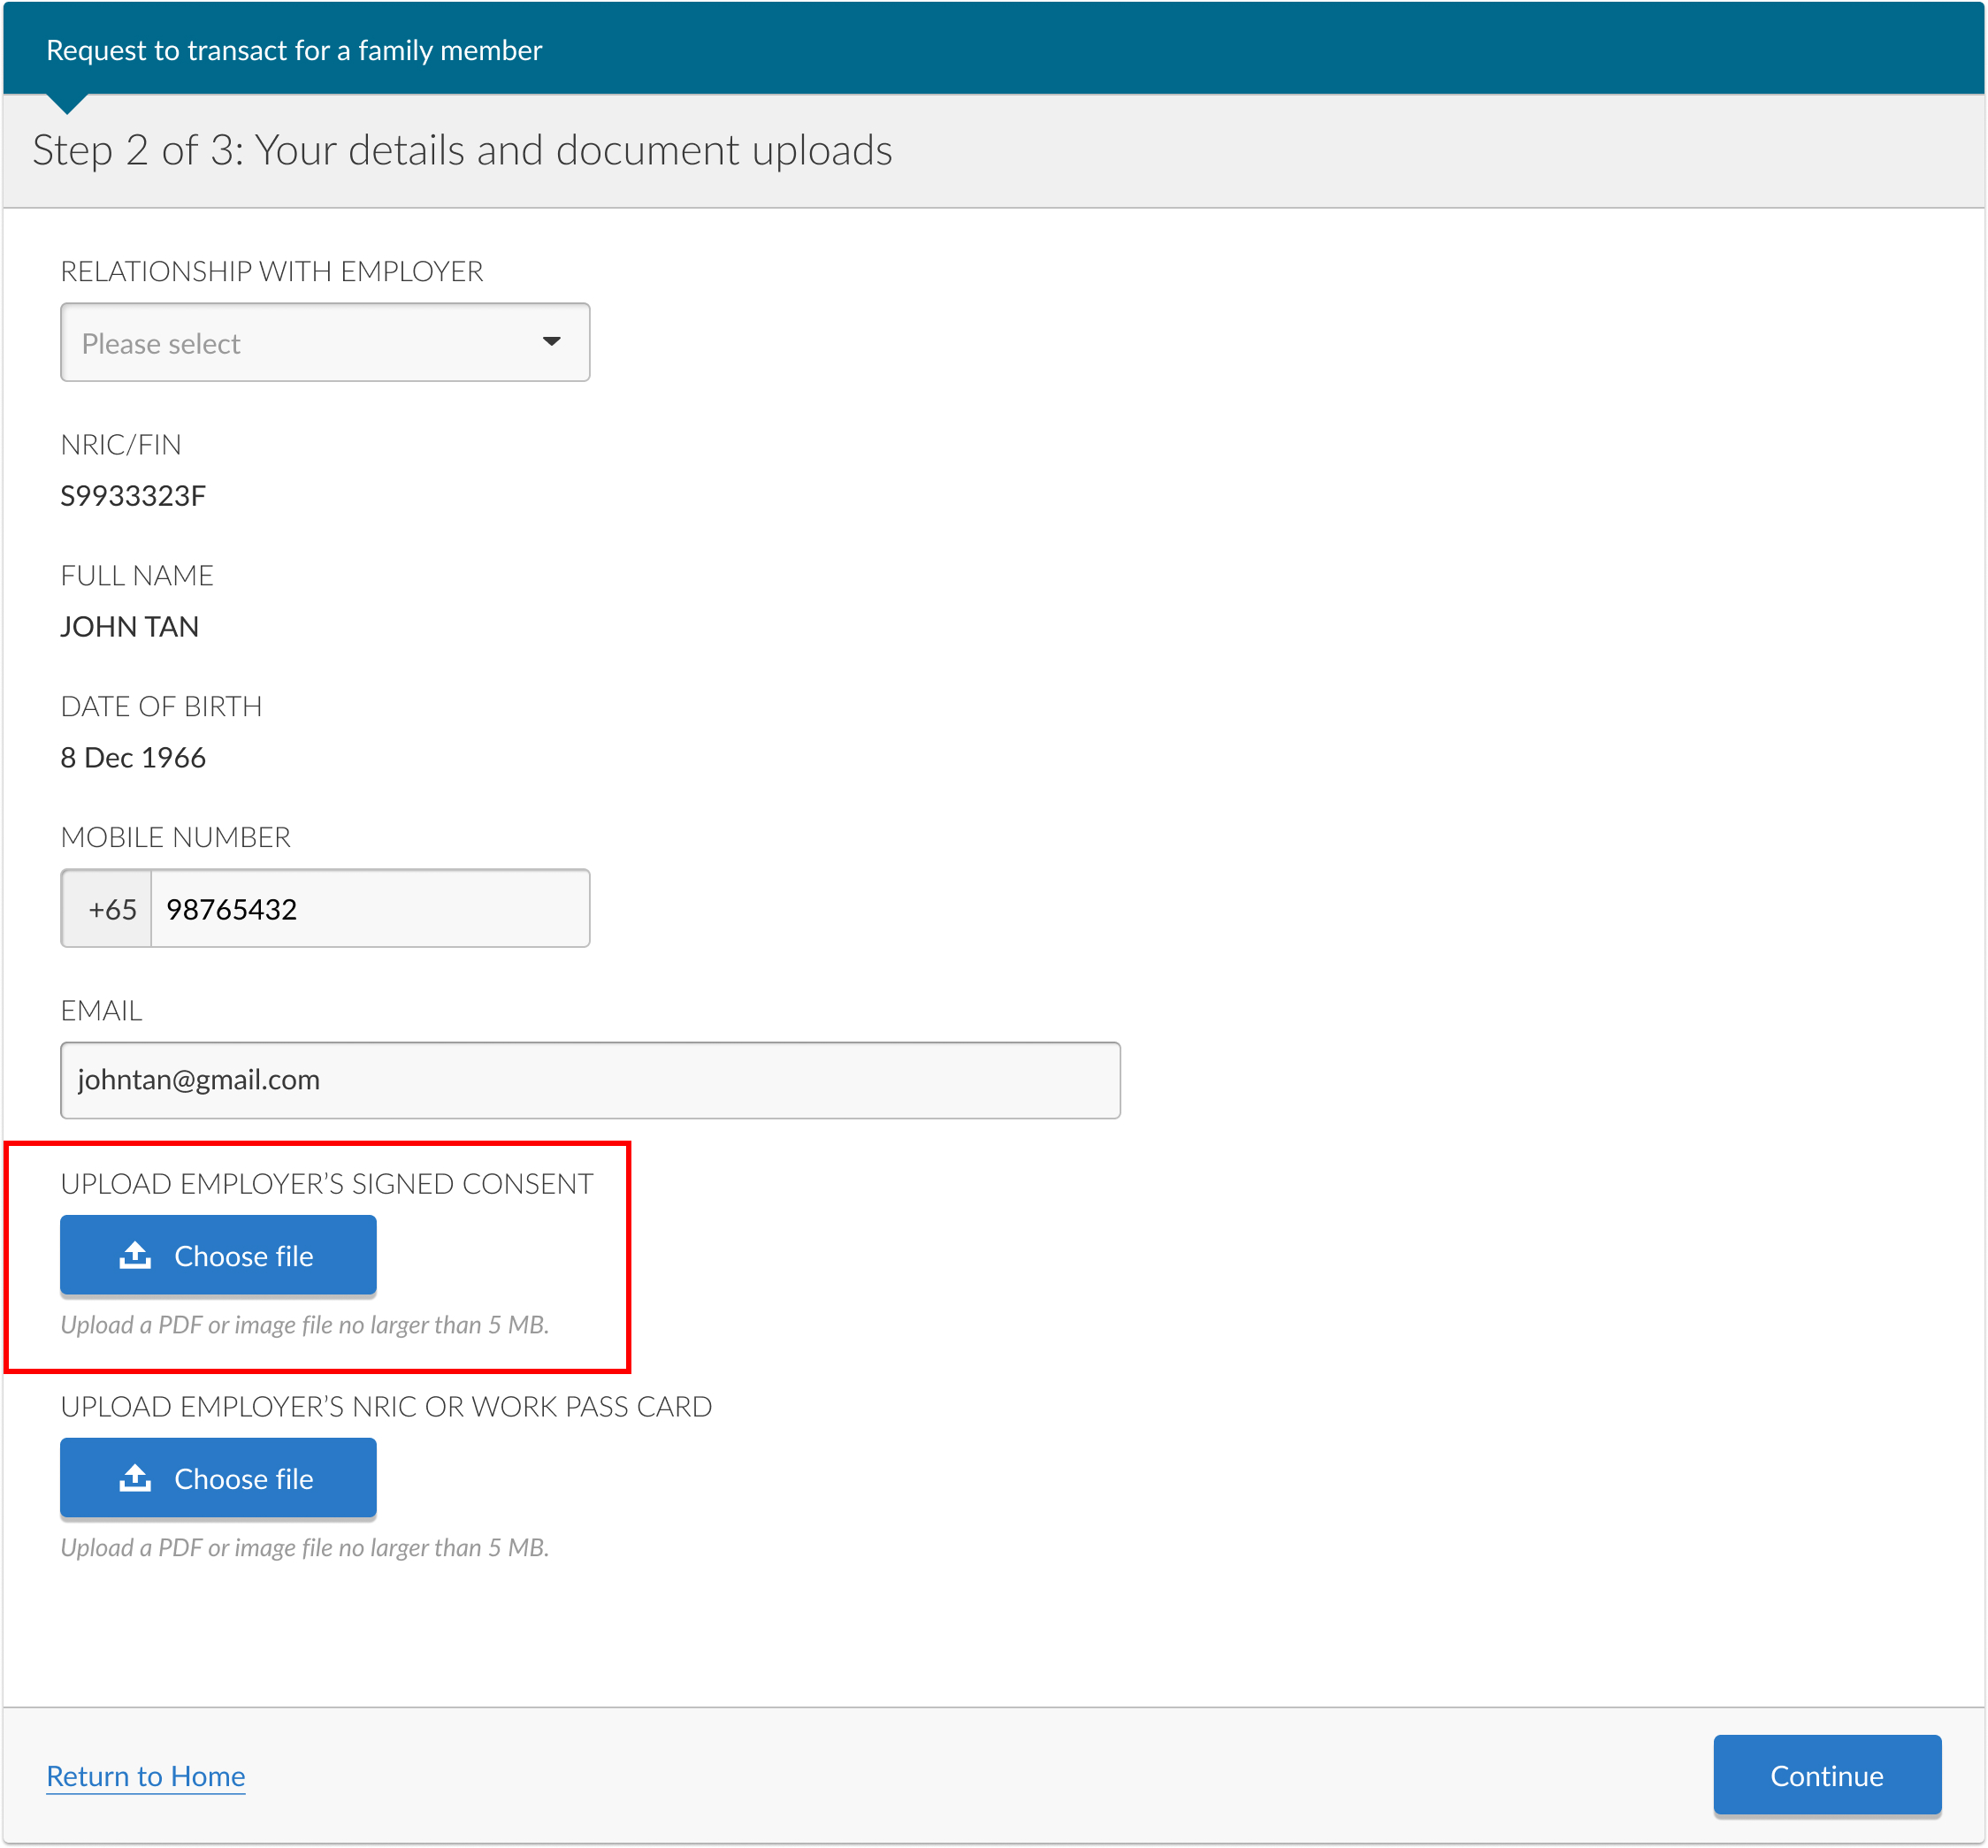Select the date of birth 8 Dec 1966

pos(133,758)
